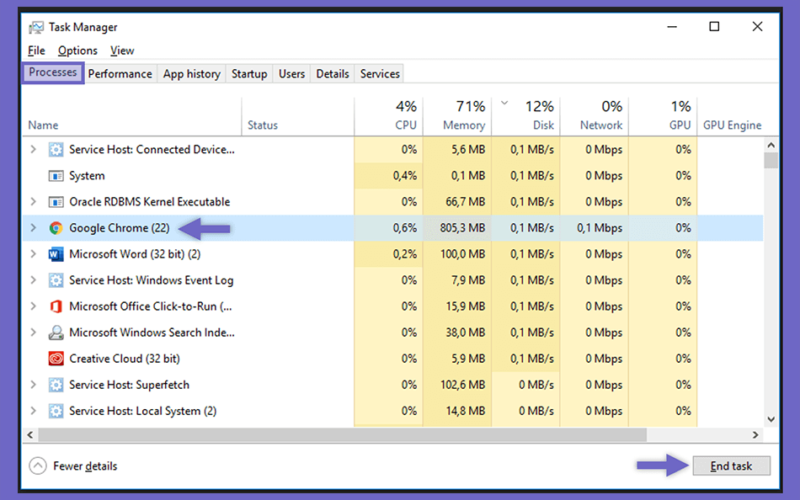Expand Service Host: Windows Event Log

[x=33, y=280]
